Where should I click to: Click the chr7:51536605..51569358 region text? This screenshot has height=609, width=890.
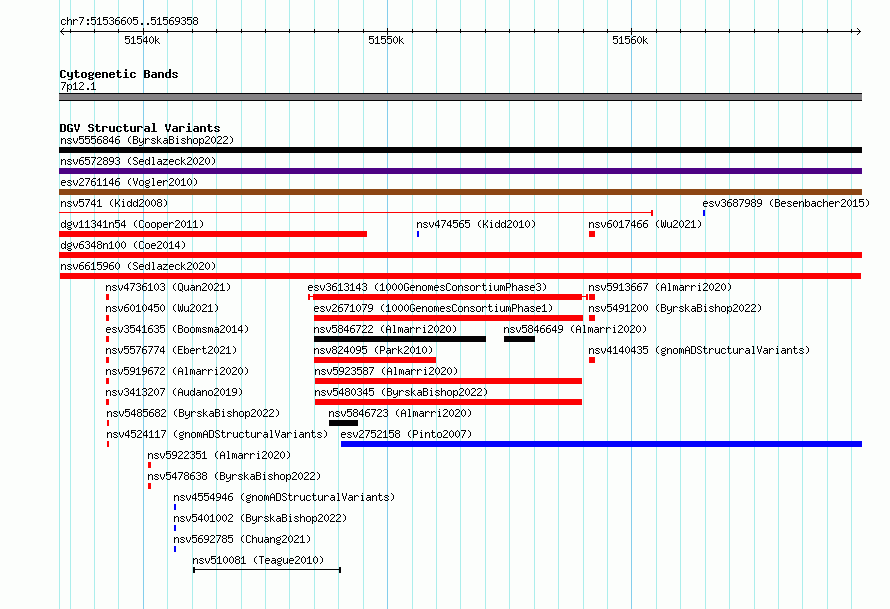129,21
